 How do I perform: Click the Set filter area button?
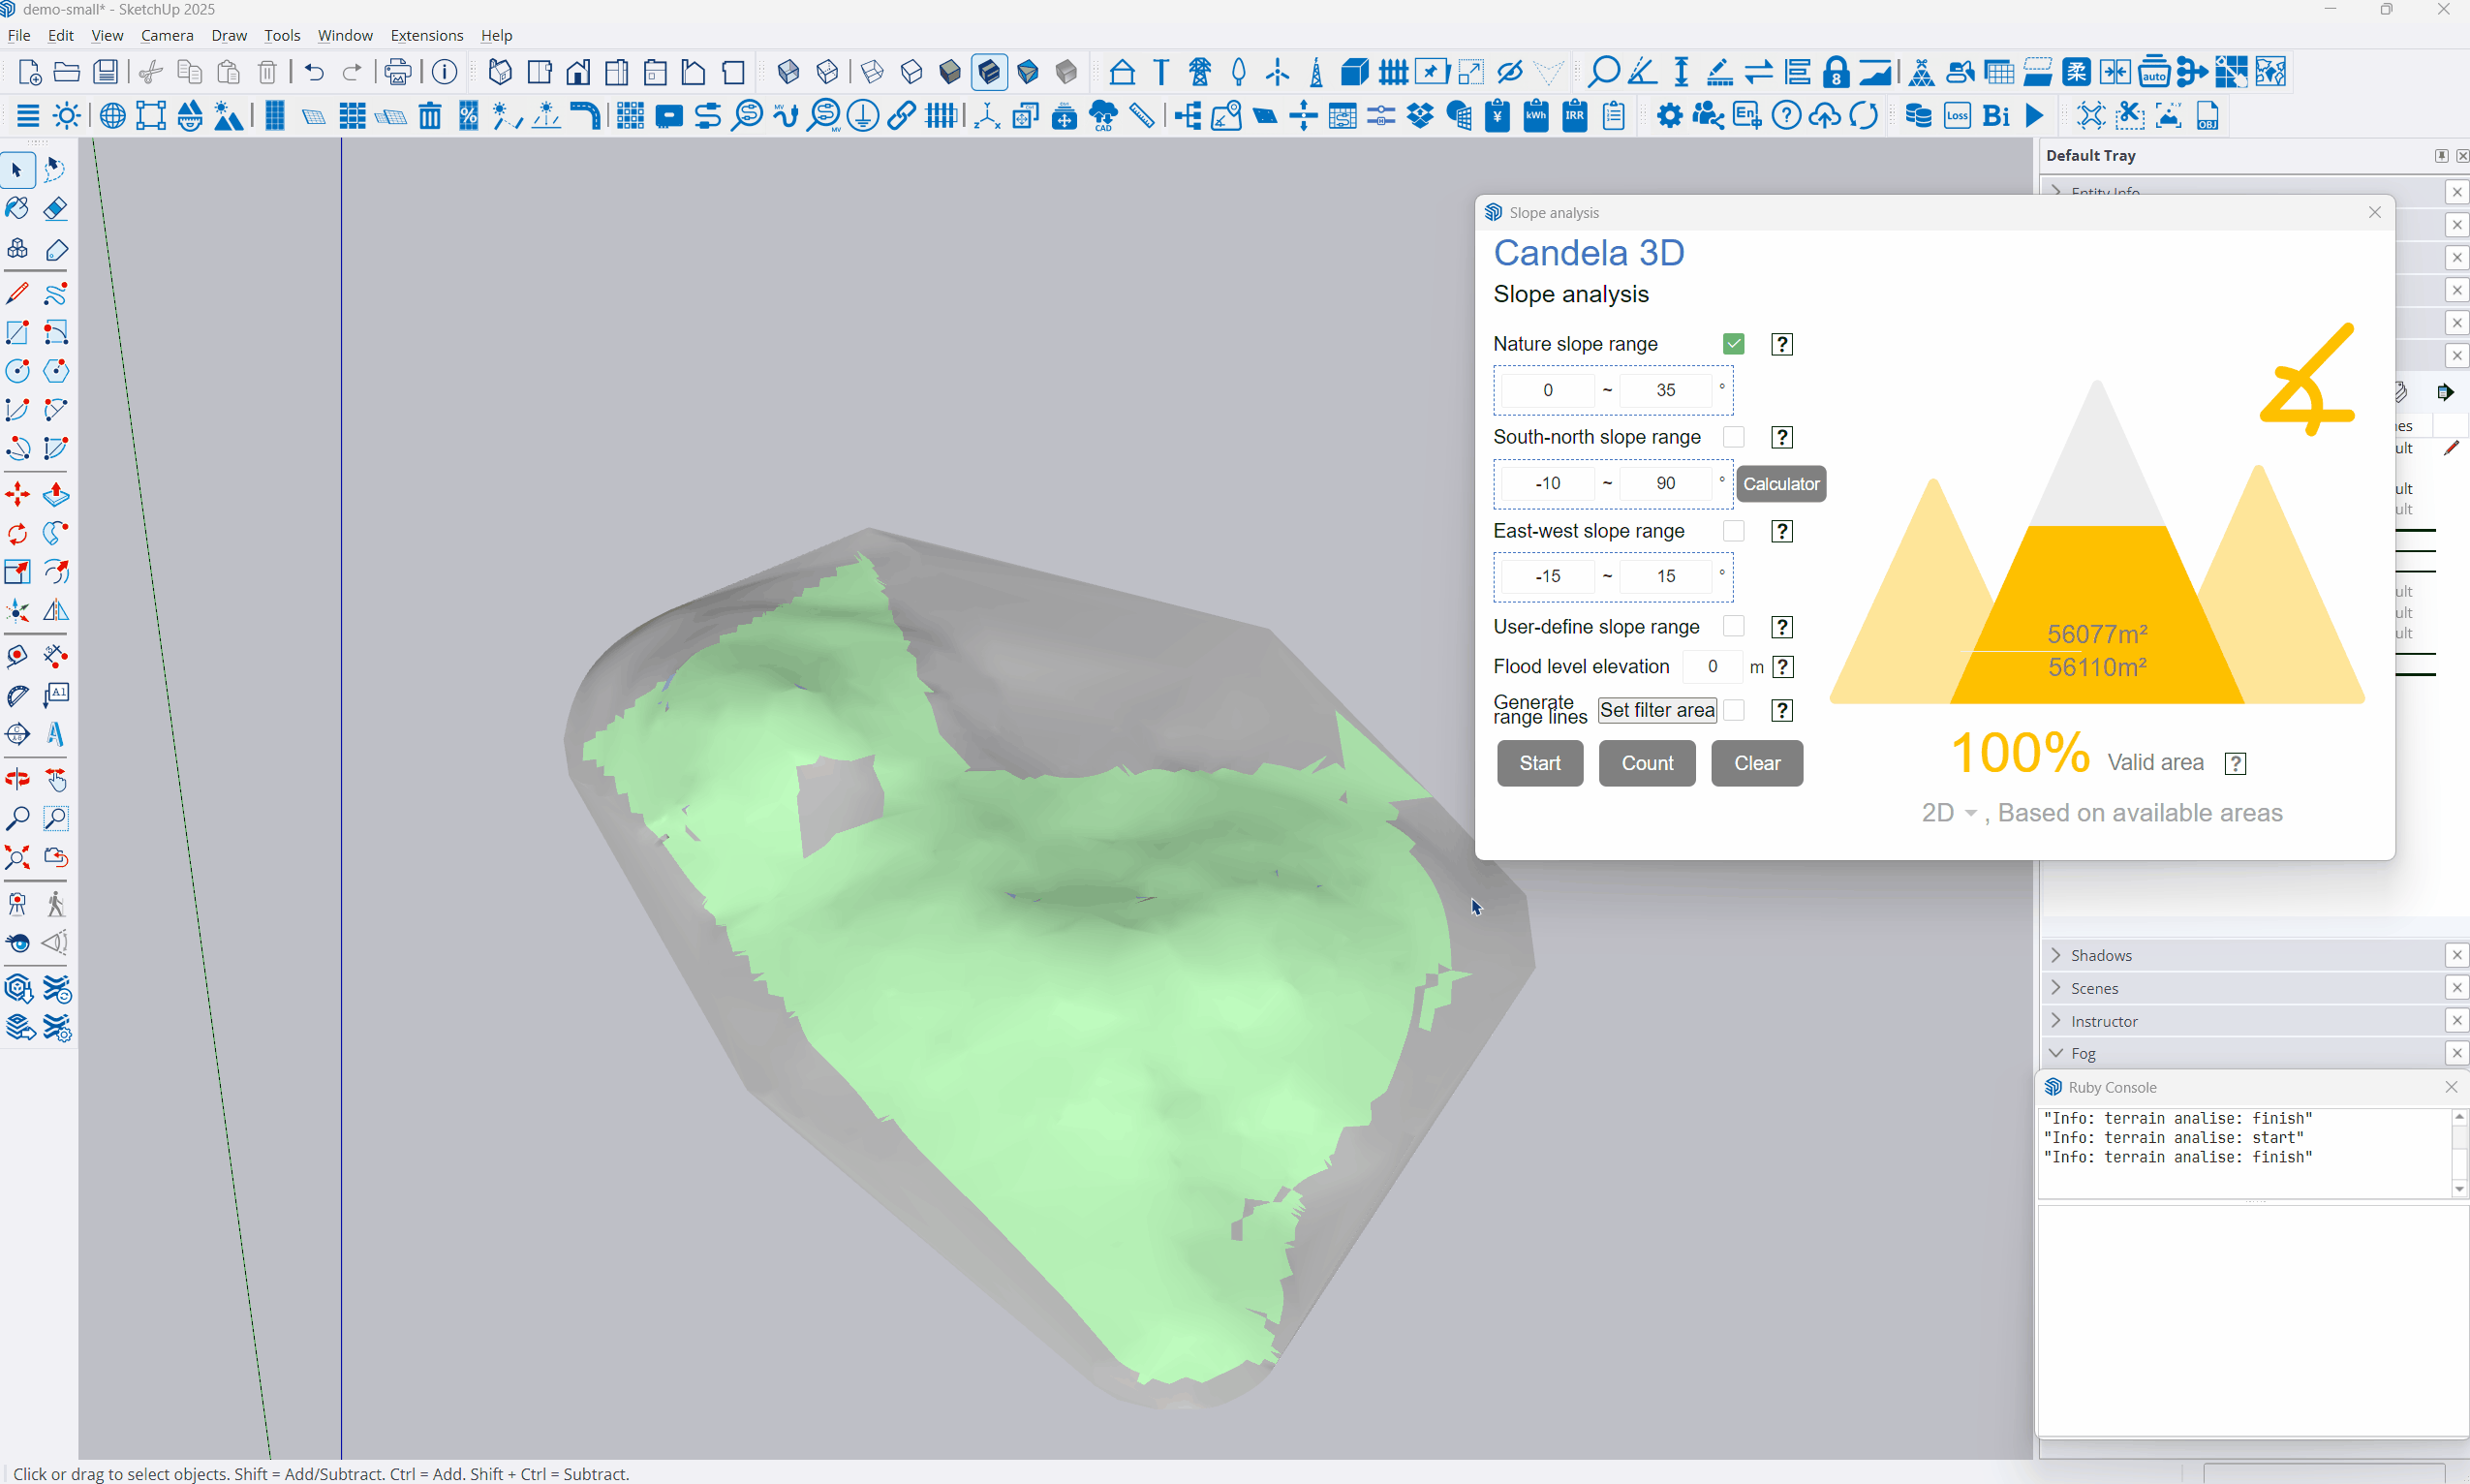click(1657, 710)
